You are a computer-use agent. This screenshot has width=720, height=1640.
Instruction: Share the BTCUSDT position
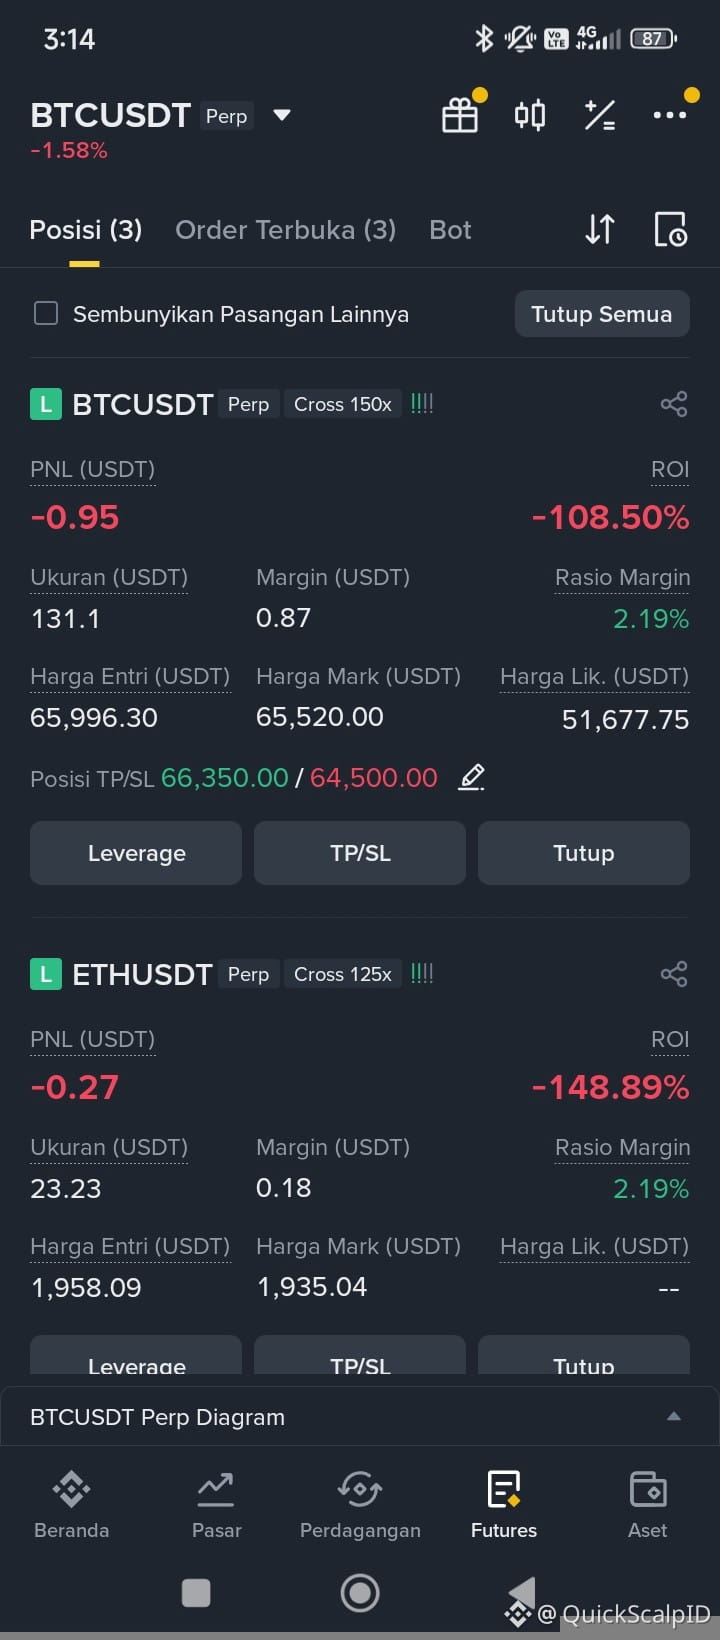pyautogui.click(x=674, y=404)
